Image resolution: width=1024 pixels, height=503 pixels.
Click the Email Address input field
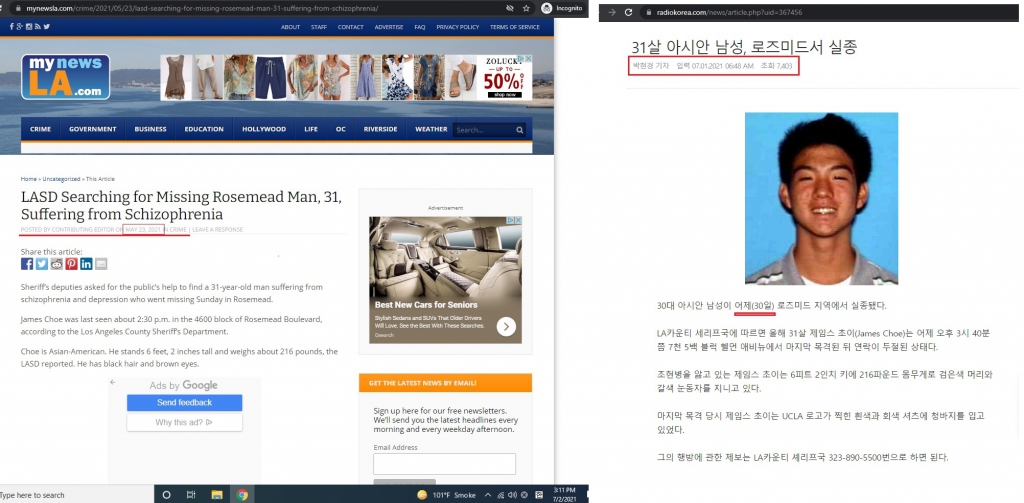click(x=445, y=464)
